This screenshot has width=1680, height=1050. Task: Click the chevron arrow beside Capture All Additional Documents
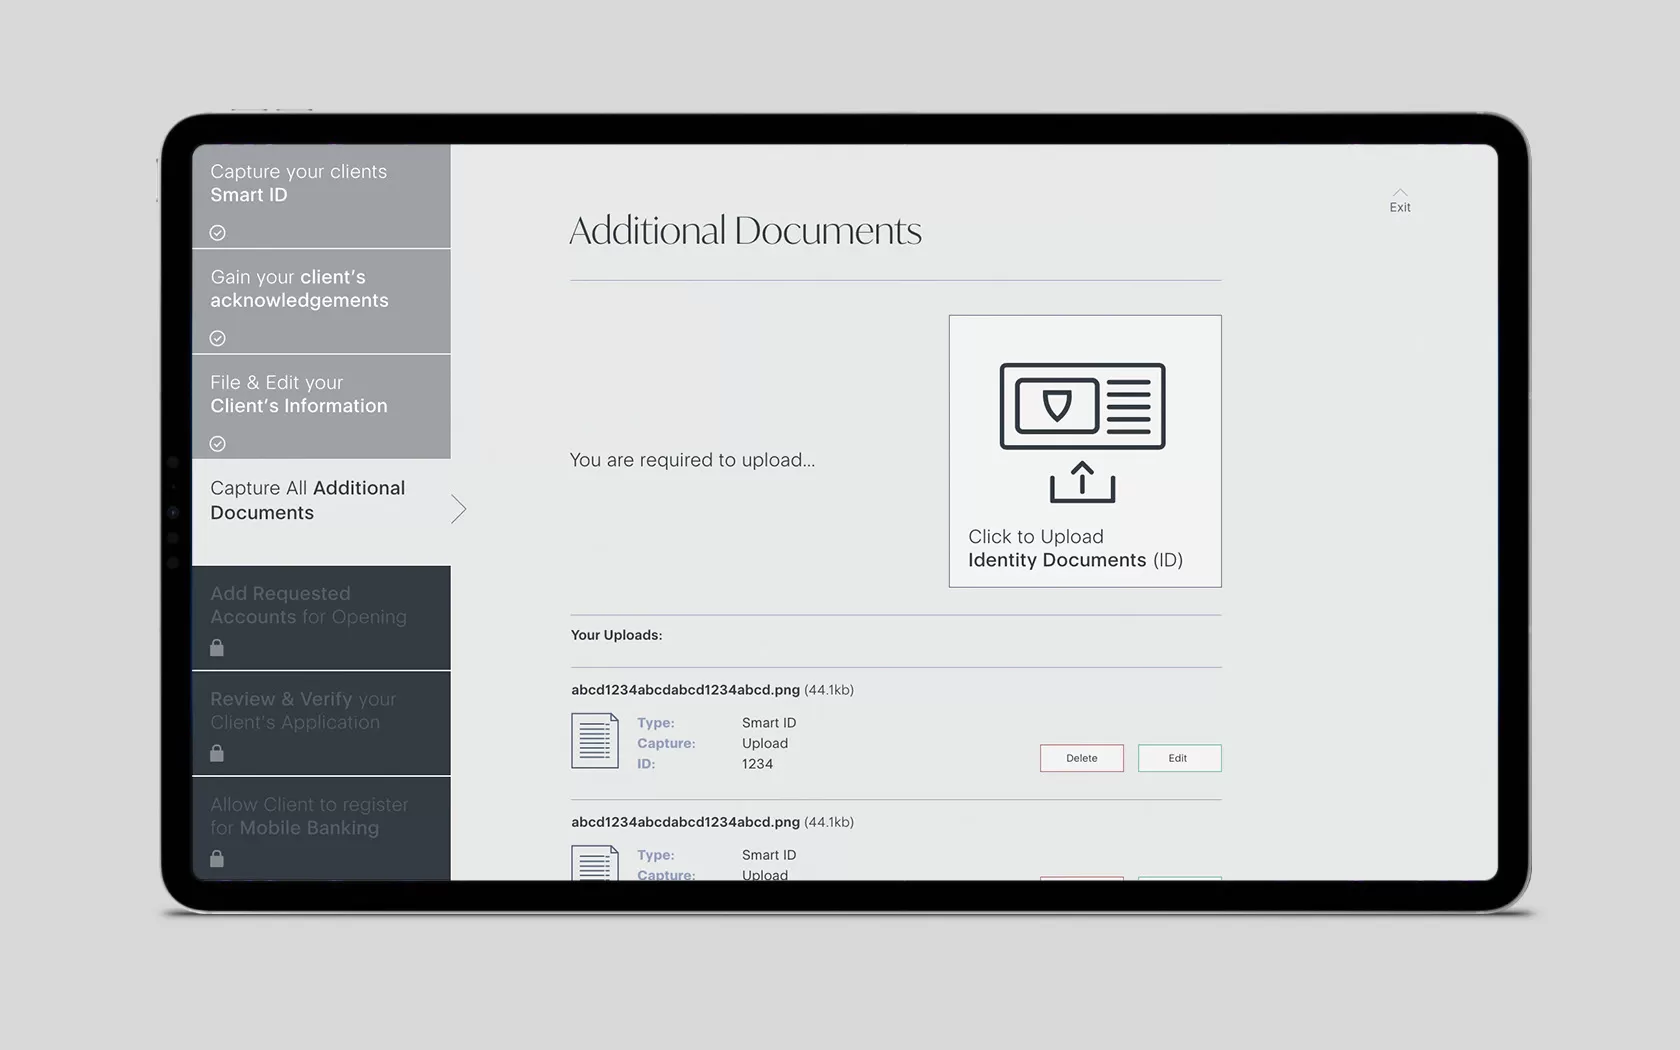pyautogui.click(x=458, y=509)
